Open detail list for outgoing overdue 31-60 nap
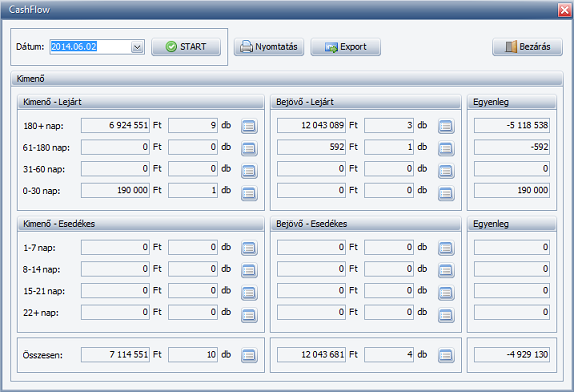574x392 pixels. pyautogui.click(x=249, y=171)
